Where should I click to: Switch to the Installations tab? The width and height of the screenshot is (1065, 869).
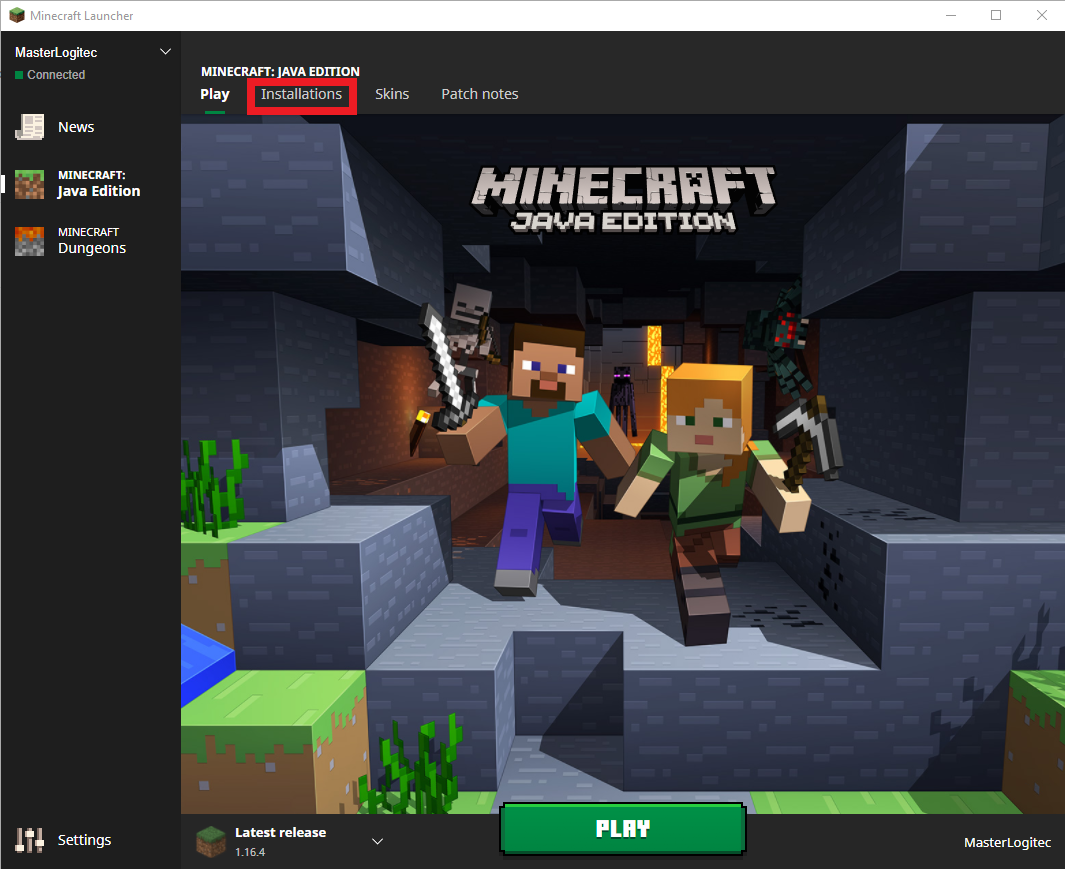302,94
